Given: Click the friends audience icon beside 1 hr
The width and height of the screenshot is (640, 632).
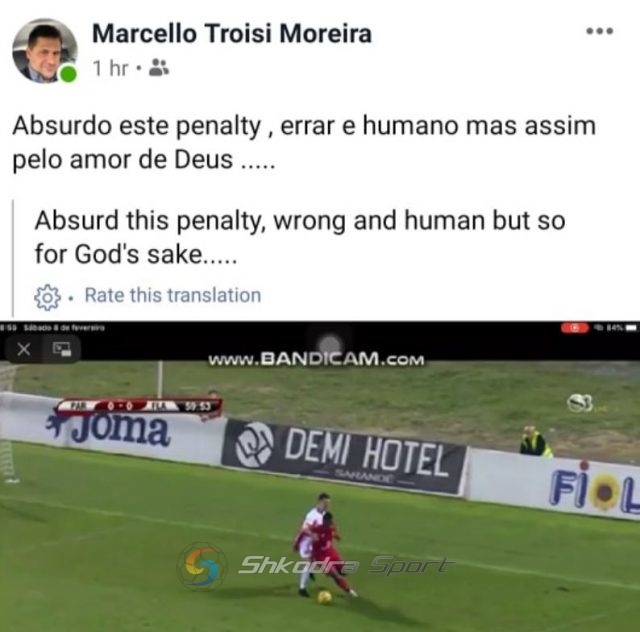Looking at the screenshot, I should pos(158,68).
